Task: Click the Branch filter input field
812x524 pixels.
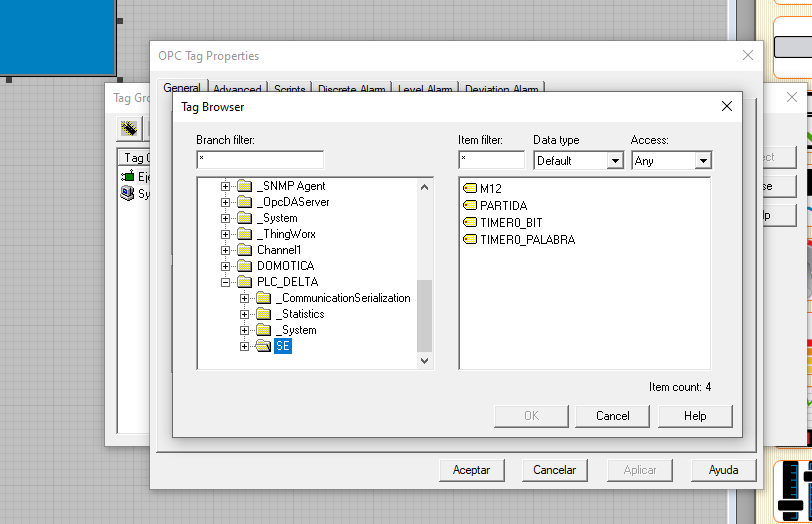Action: point(260,160)
